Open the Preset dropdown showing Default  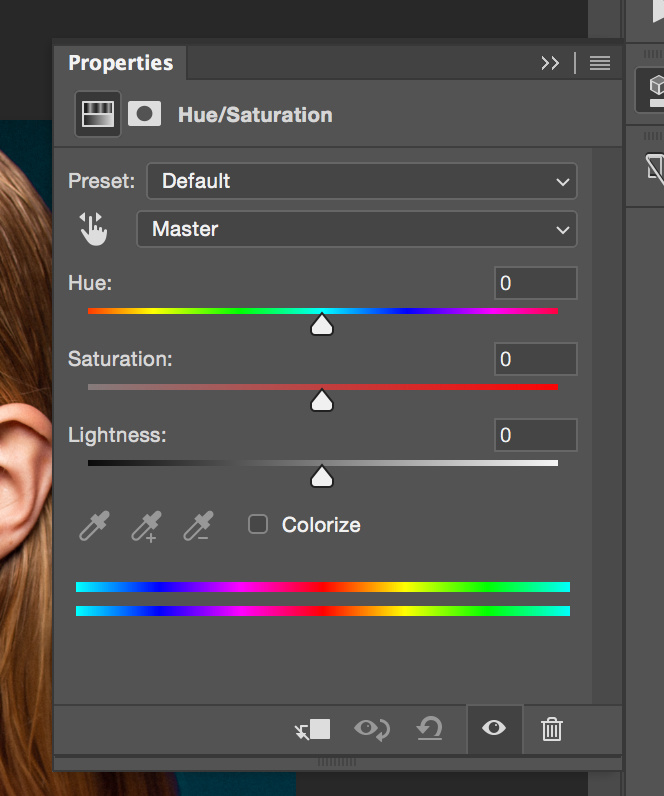click(x=361, y=181)
